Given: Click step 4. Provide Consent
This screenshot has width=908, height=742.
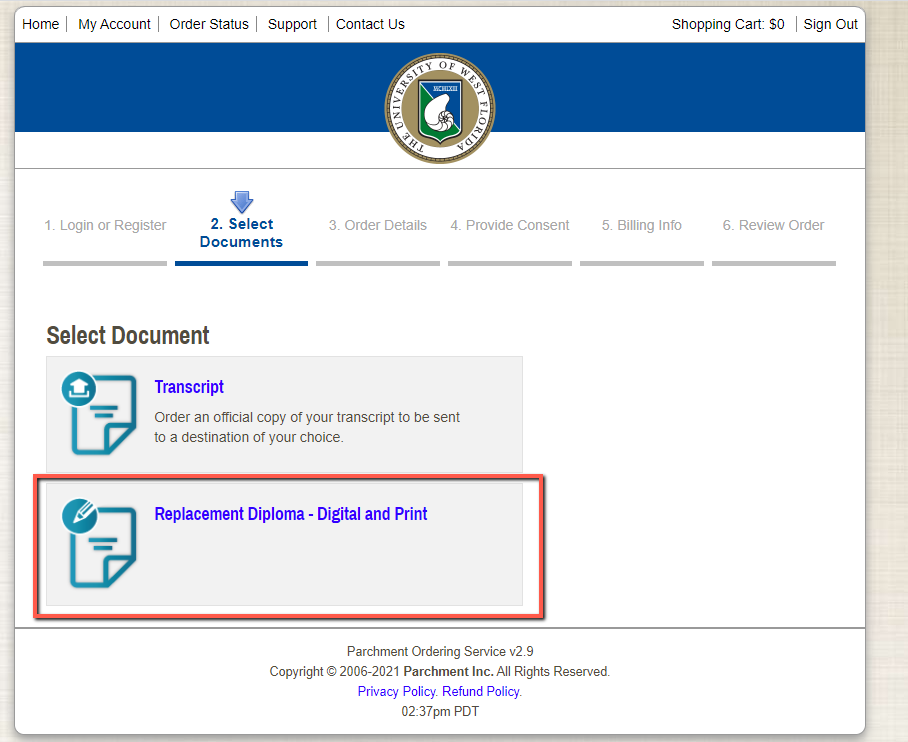Looking at the screenshot, I should click(510, 225).
